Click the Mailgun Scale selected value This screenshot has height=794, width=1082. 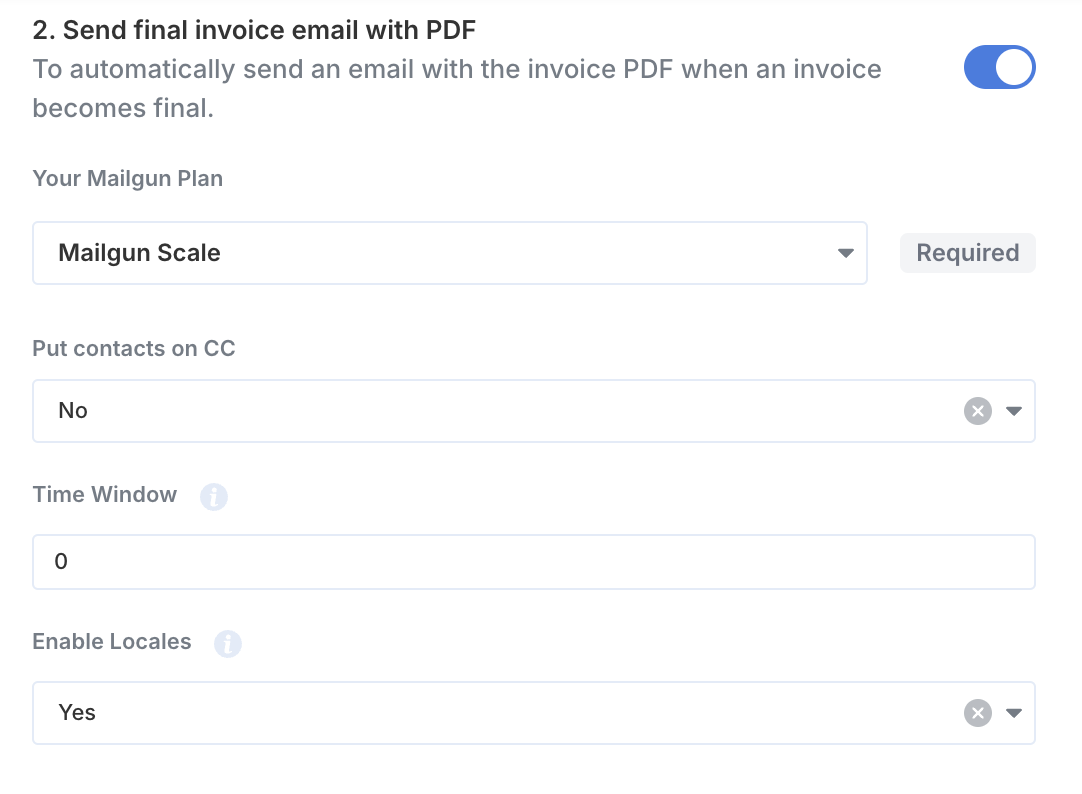coord(139,253)
